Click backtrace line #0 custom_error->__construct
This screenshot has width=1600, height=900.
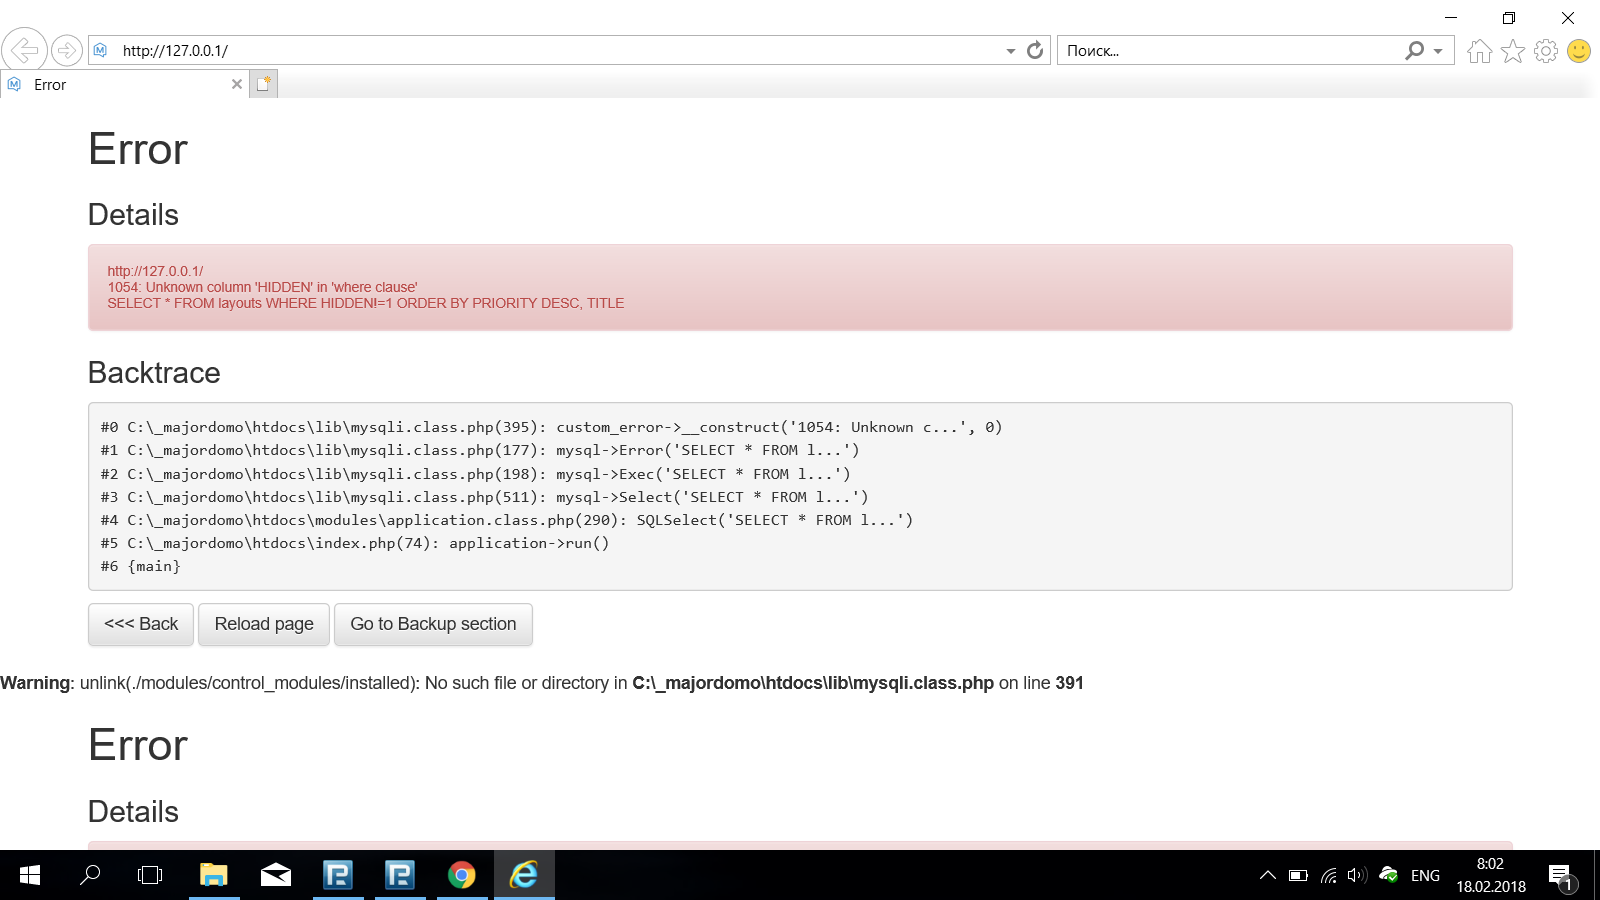pos(551,427)
